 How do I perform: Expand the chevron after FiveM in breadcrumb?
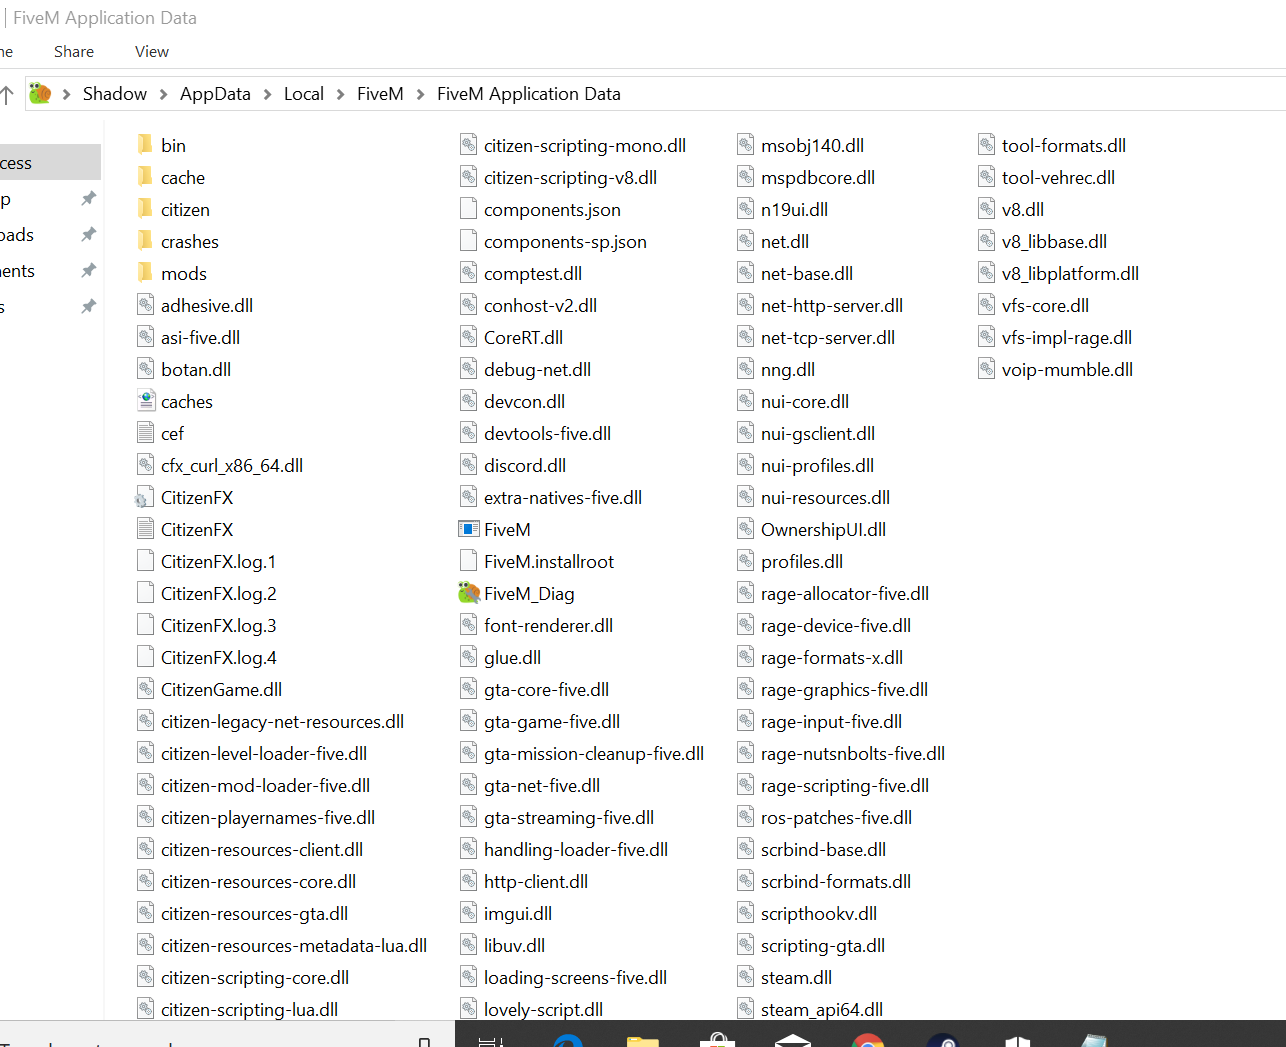tap(420, 94)
